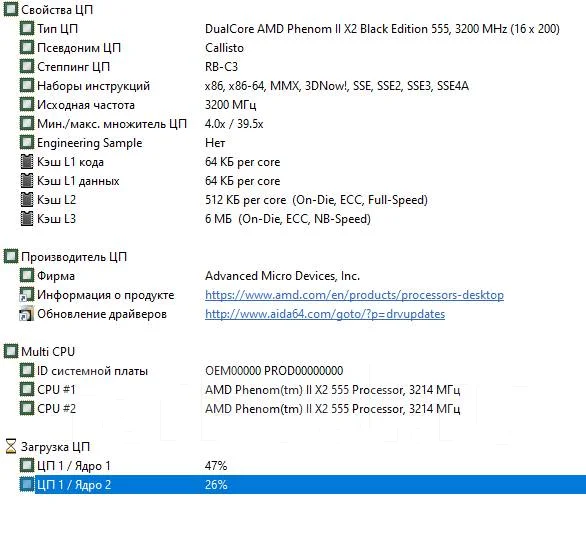The height and width of the screenshot is (541, 586).
Task: Click the icon next to Псевдоним ЦП
Action: [27, 47]
